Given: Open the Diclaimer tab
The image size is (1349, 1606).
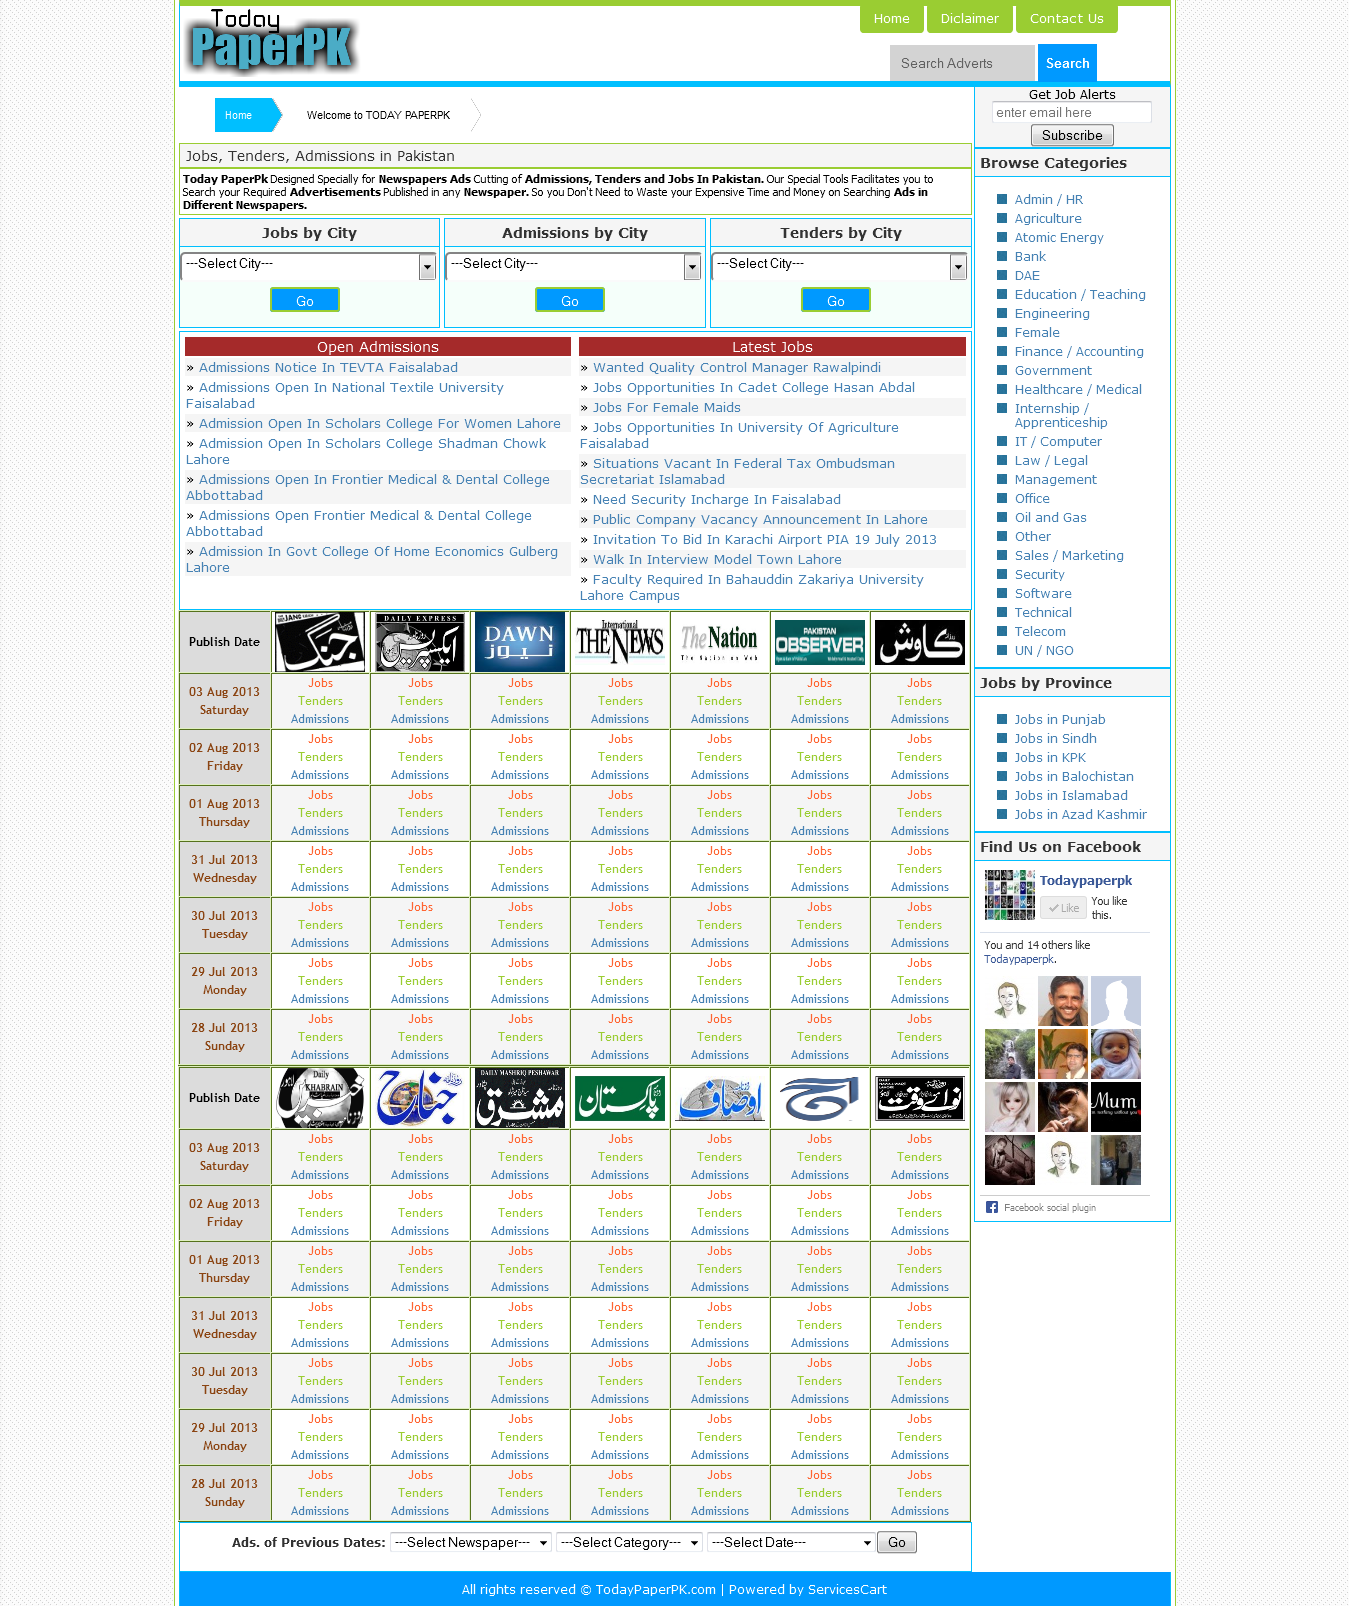Looking at the screenshot, I should tap(969, 19).
